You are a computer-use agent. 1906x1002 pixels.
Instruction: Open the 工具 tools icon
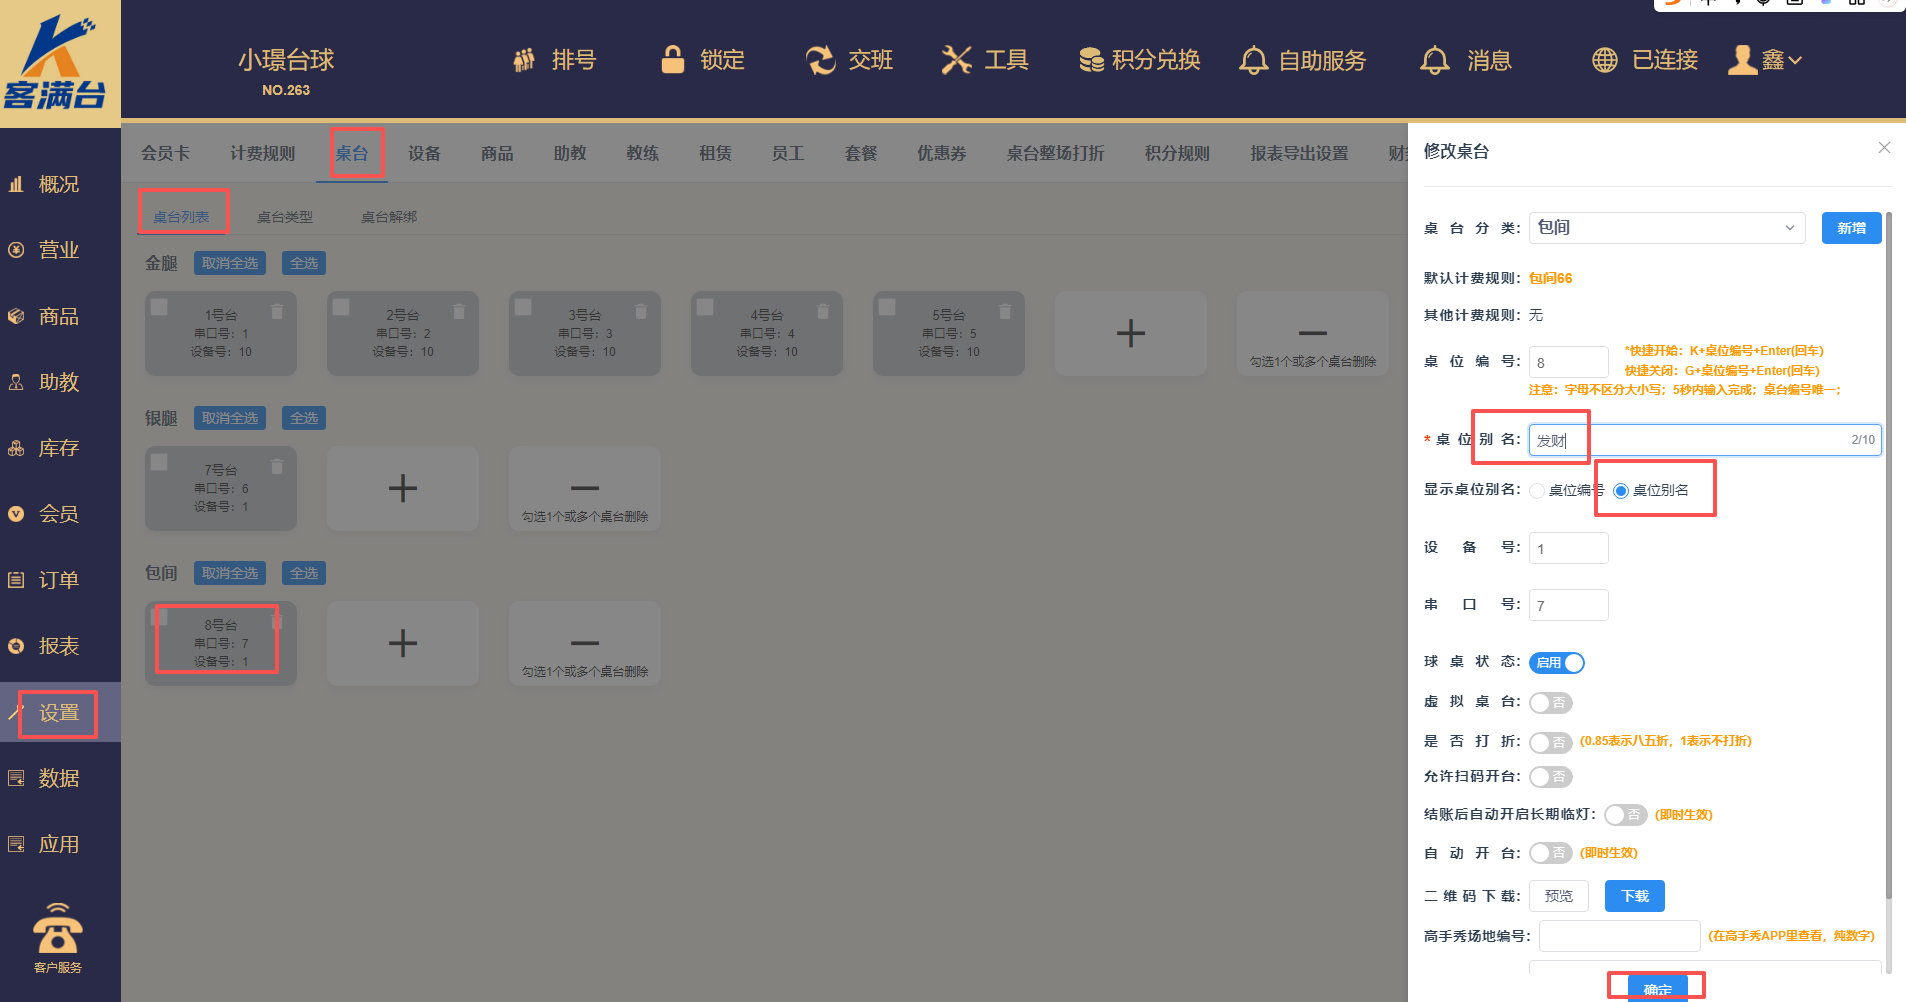click(956, 60)
